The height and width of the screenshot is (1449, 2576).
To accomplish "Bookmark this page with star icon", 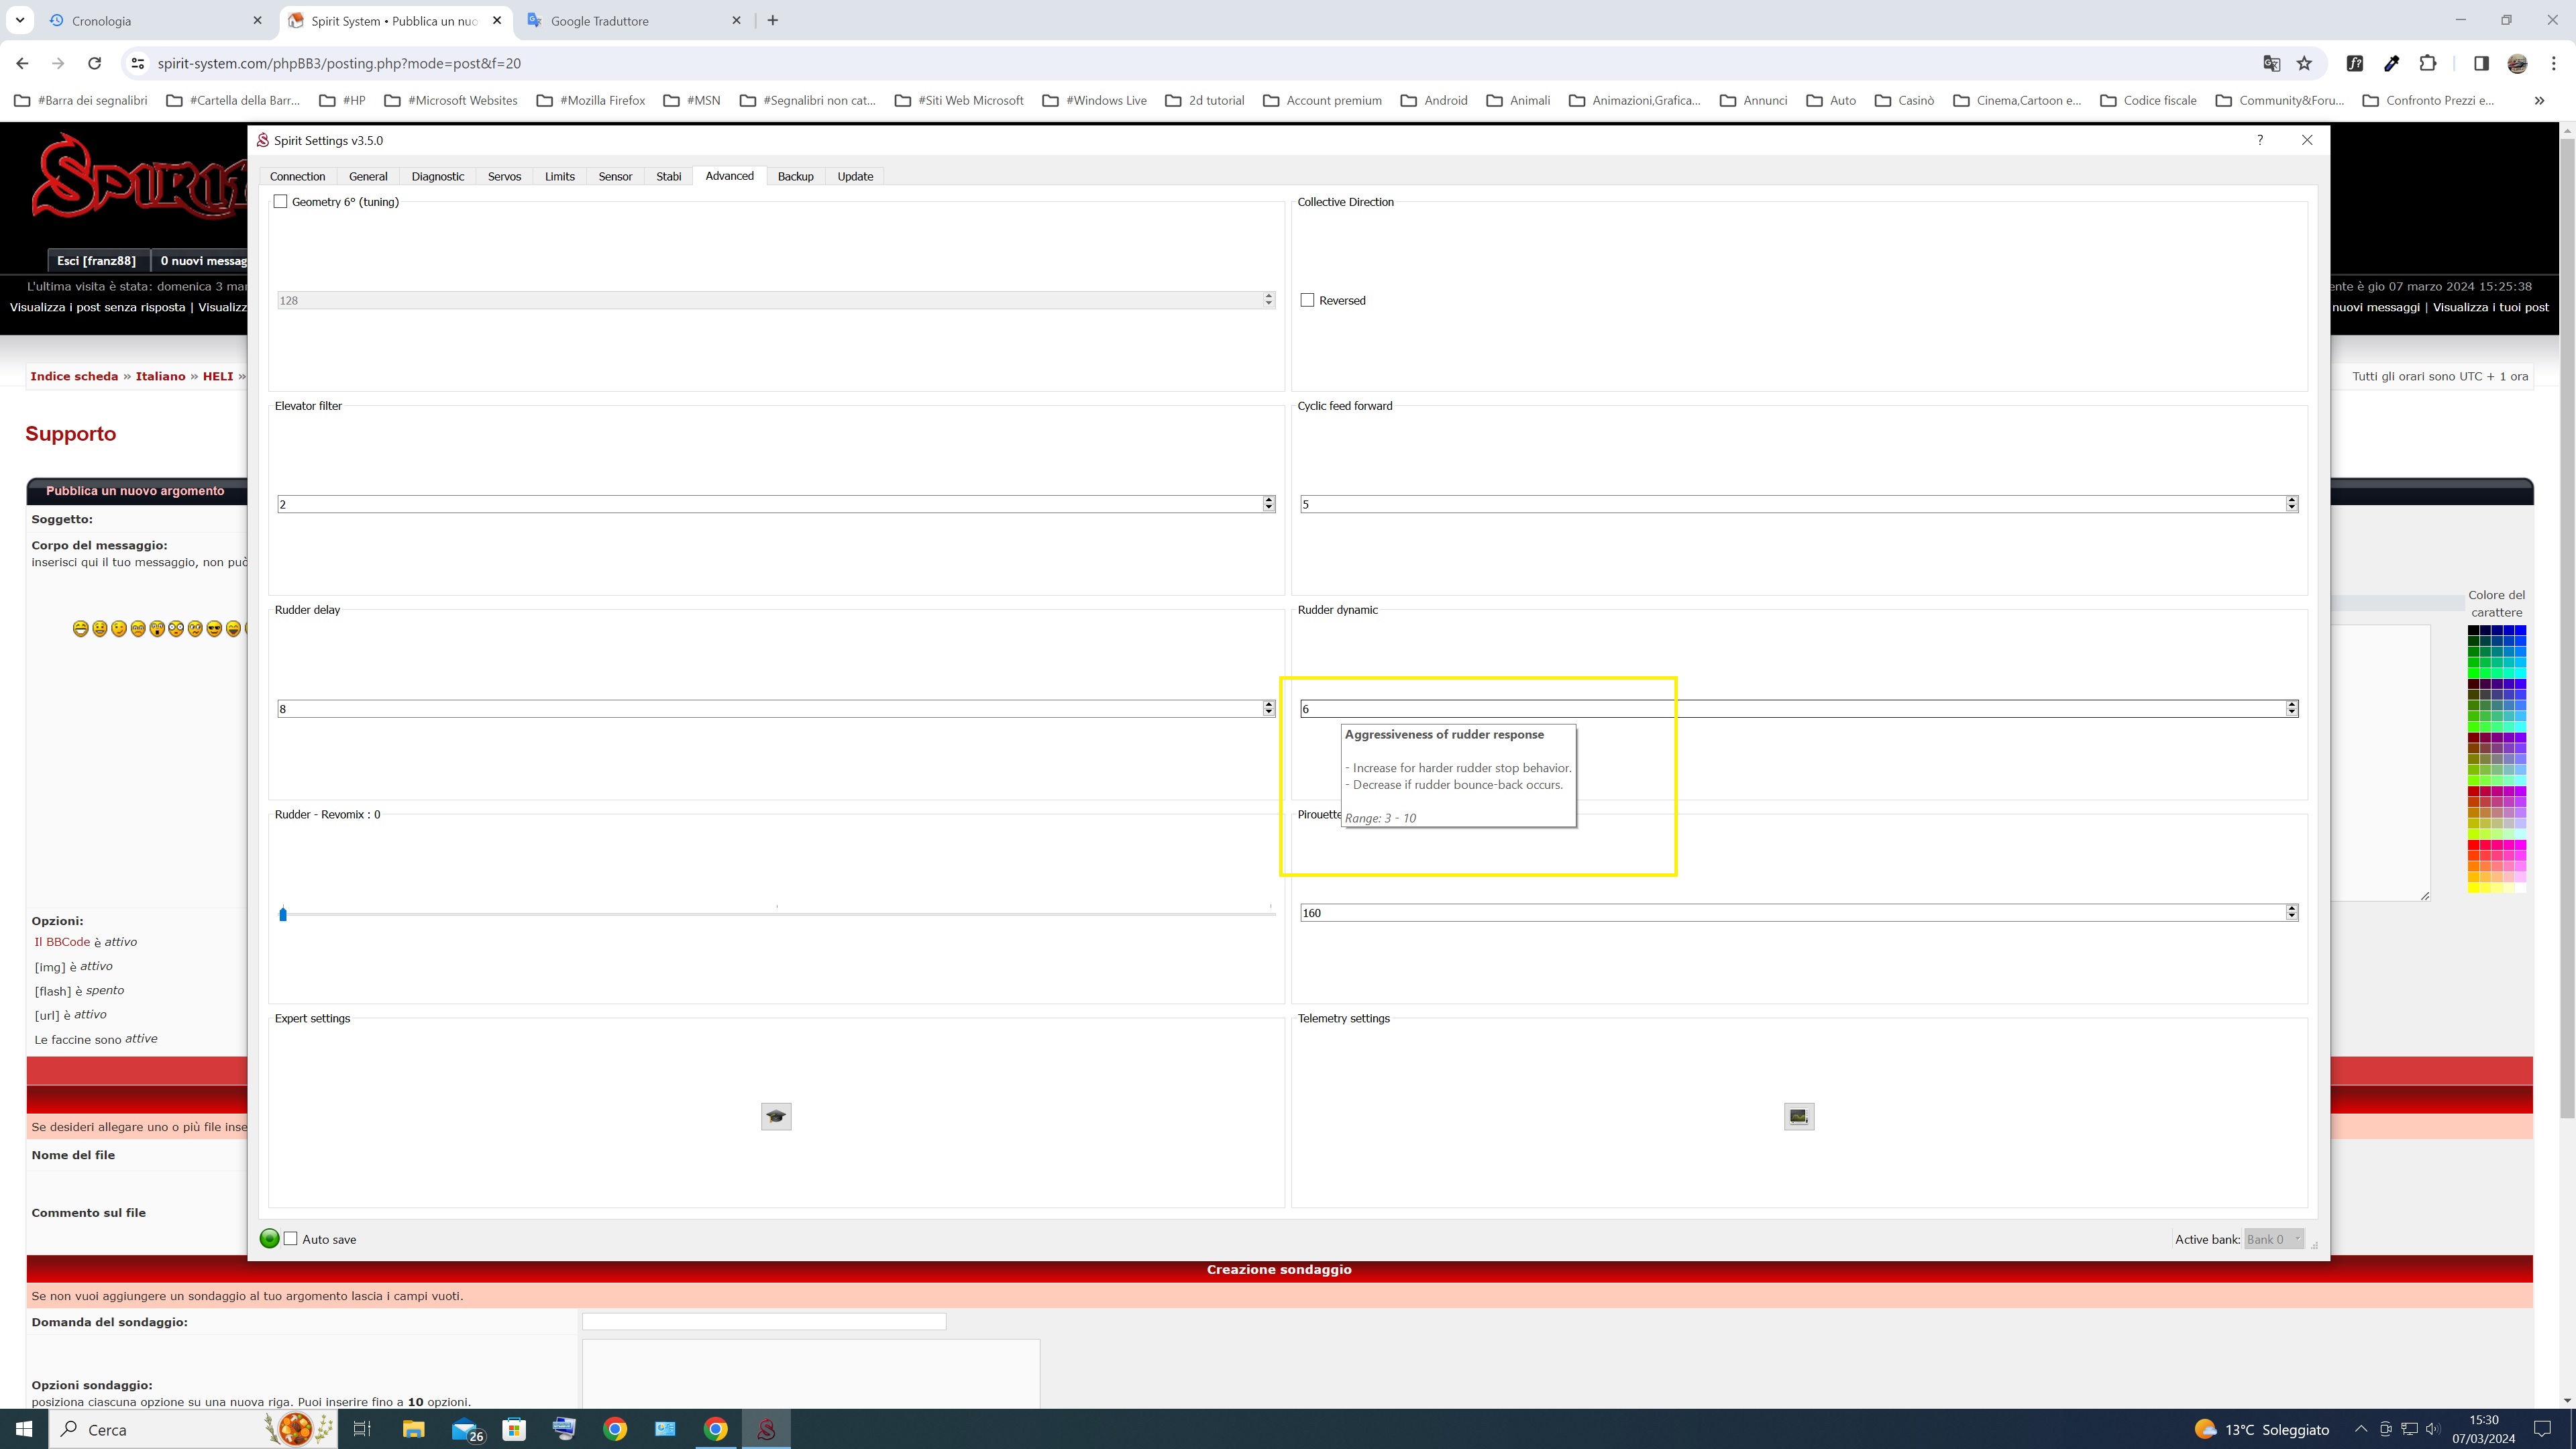I will (2304, 63).
